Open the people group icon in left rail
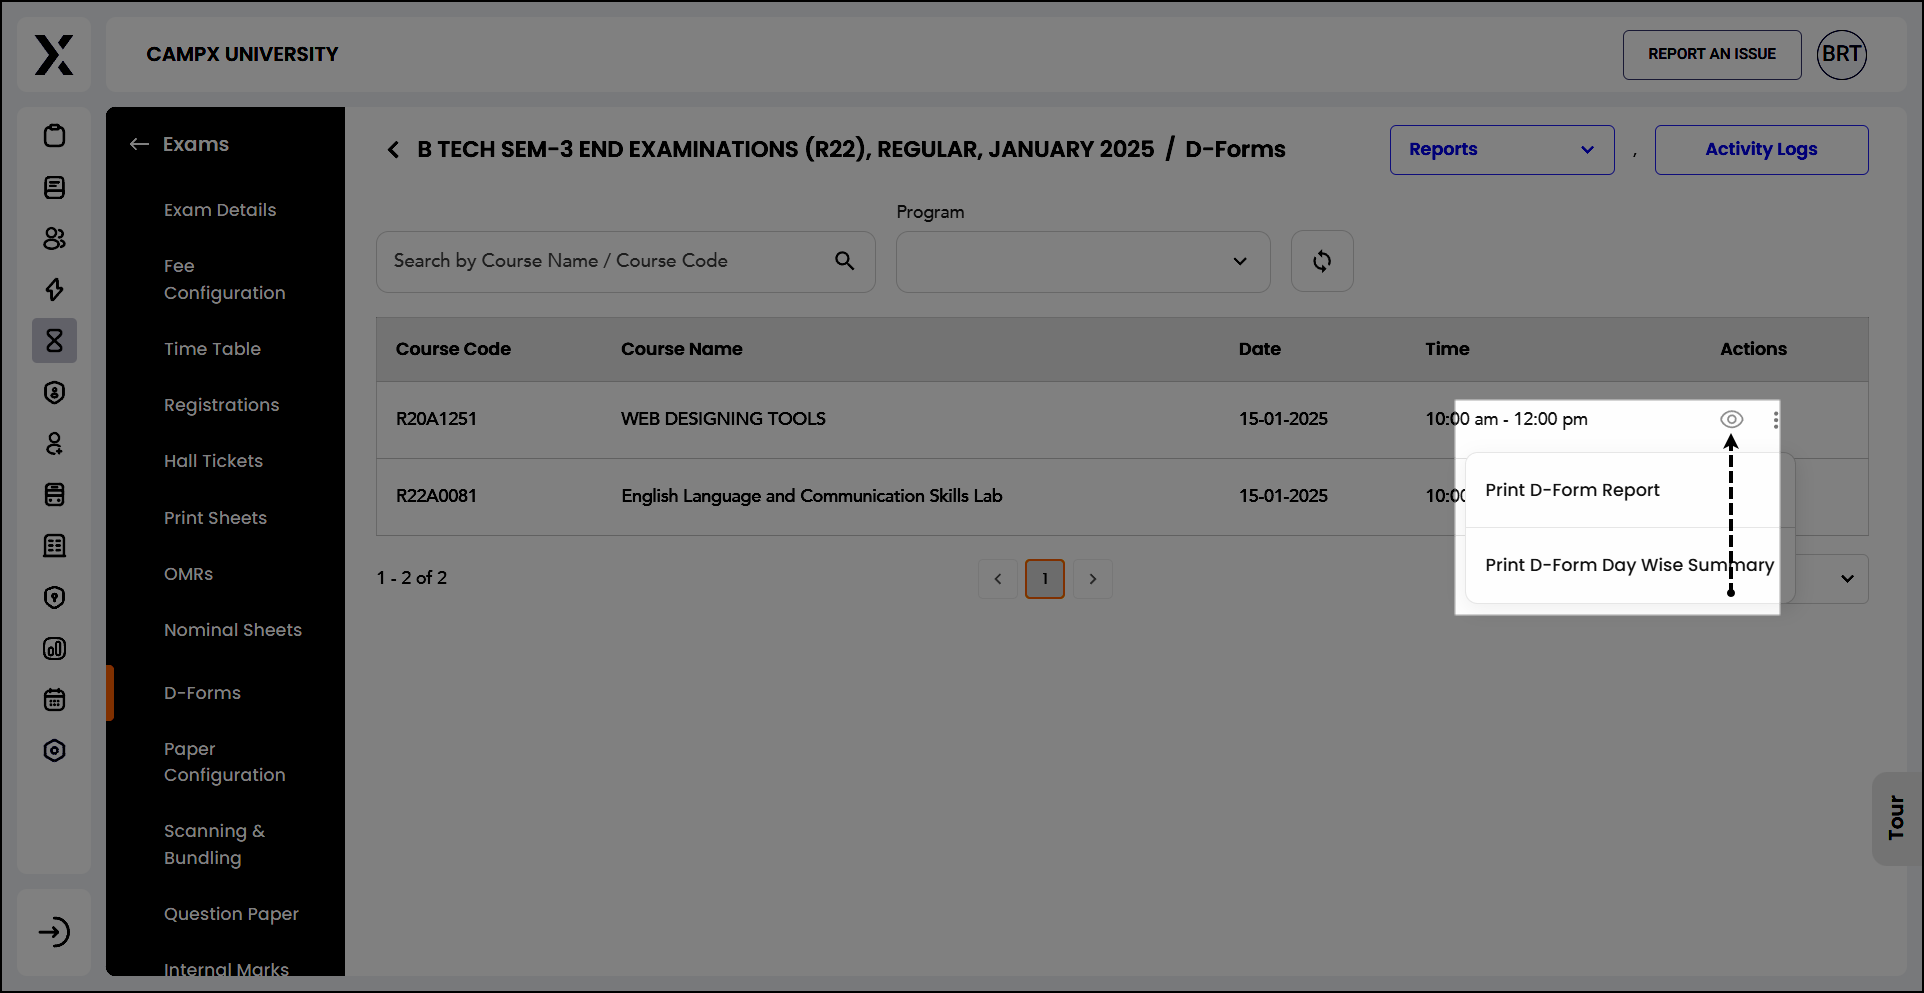 (x=55, y=238)
